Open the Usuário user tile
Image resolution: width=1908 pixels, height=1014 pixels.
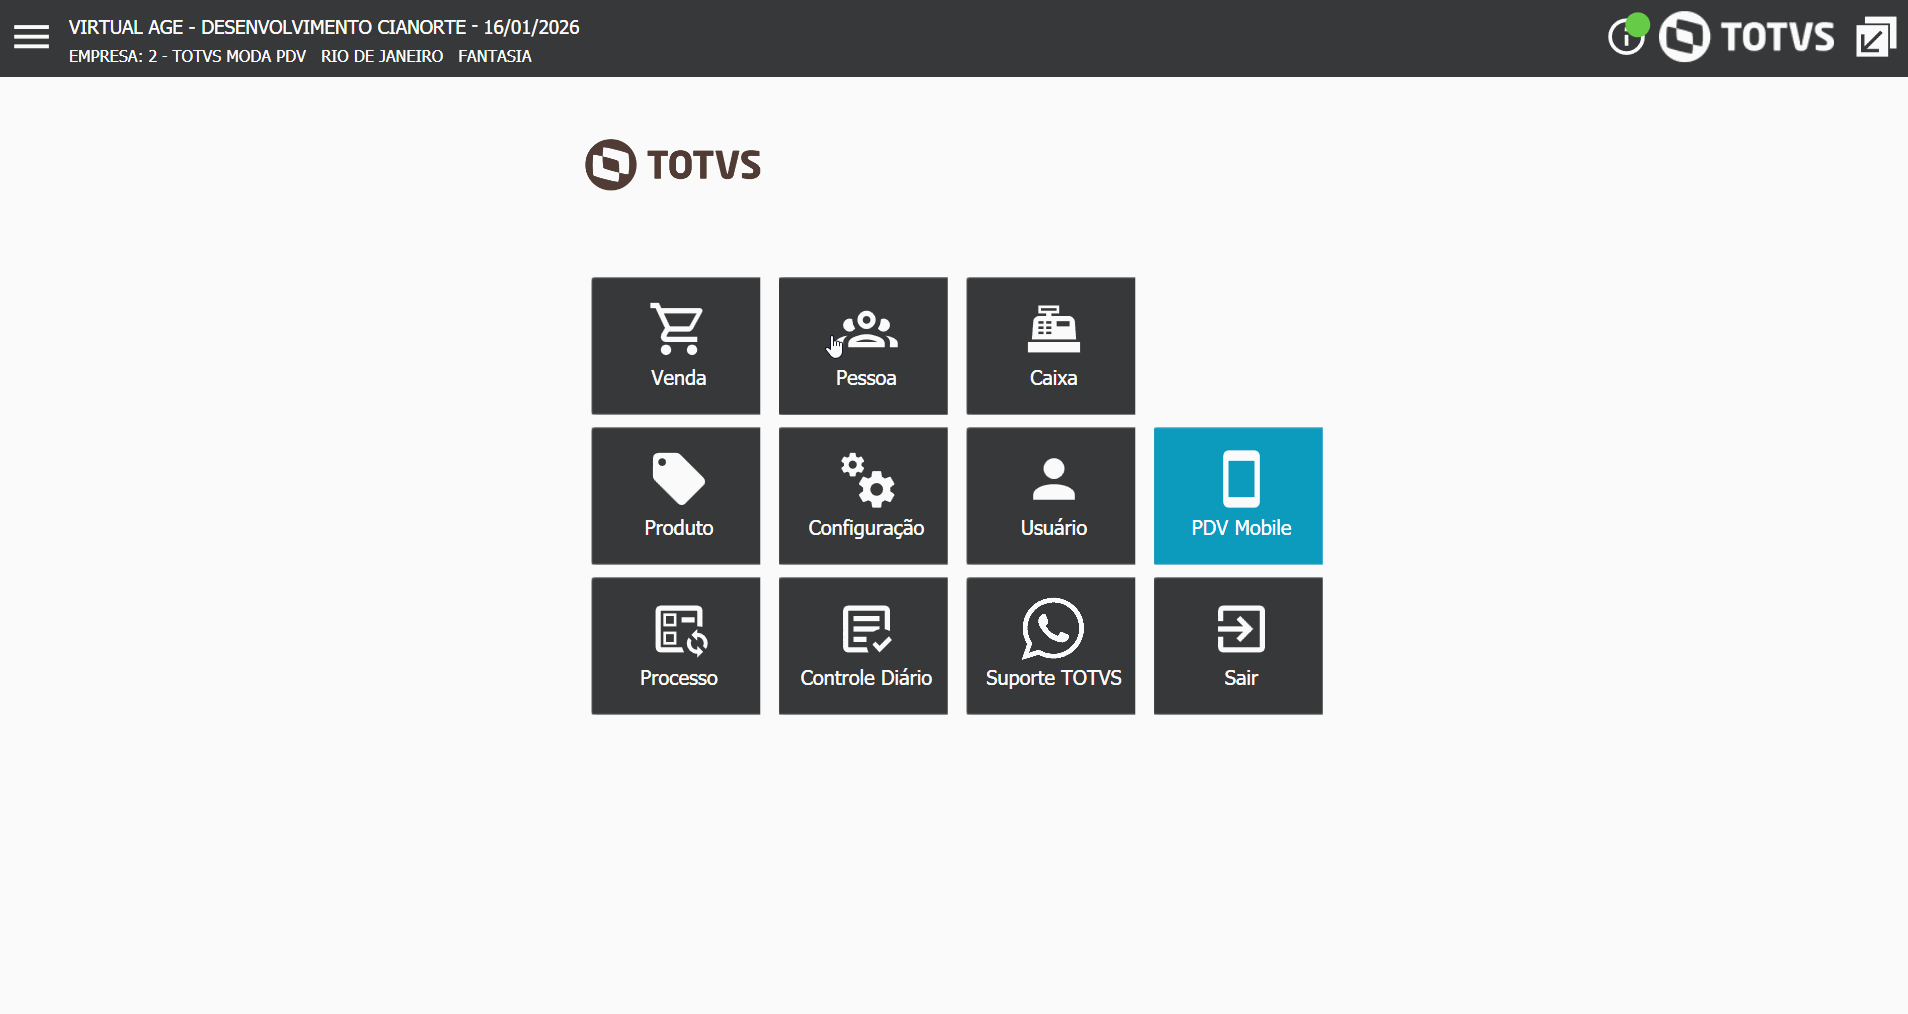coord(1051,496)
